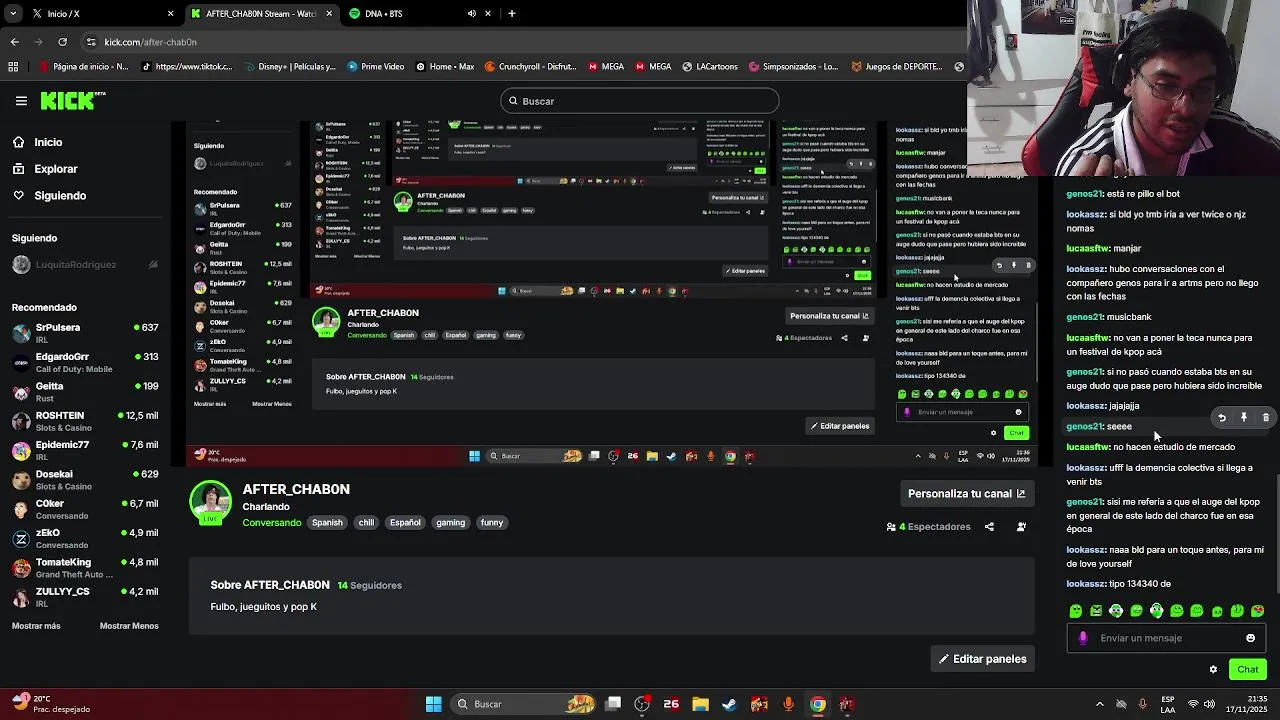The height and width of the screenshot is (720, 1280).
Task: Collapse list with Mostrar Menos
Action: point(129,626)
